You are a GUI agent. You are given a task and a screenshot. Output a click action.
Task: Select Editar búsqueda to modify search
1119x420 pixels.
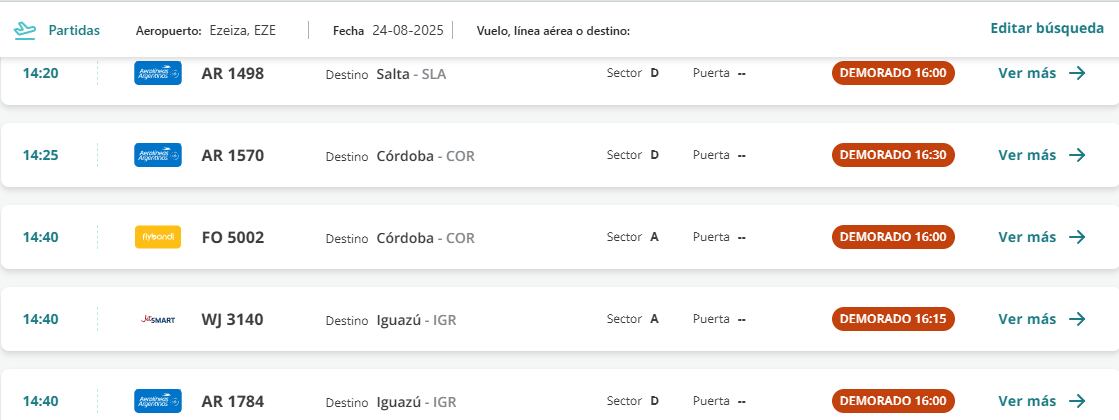pyautogui.click(x=1047, y=28)
